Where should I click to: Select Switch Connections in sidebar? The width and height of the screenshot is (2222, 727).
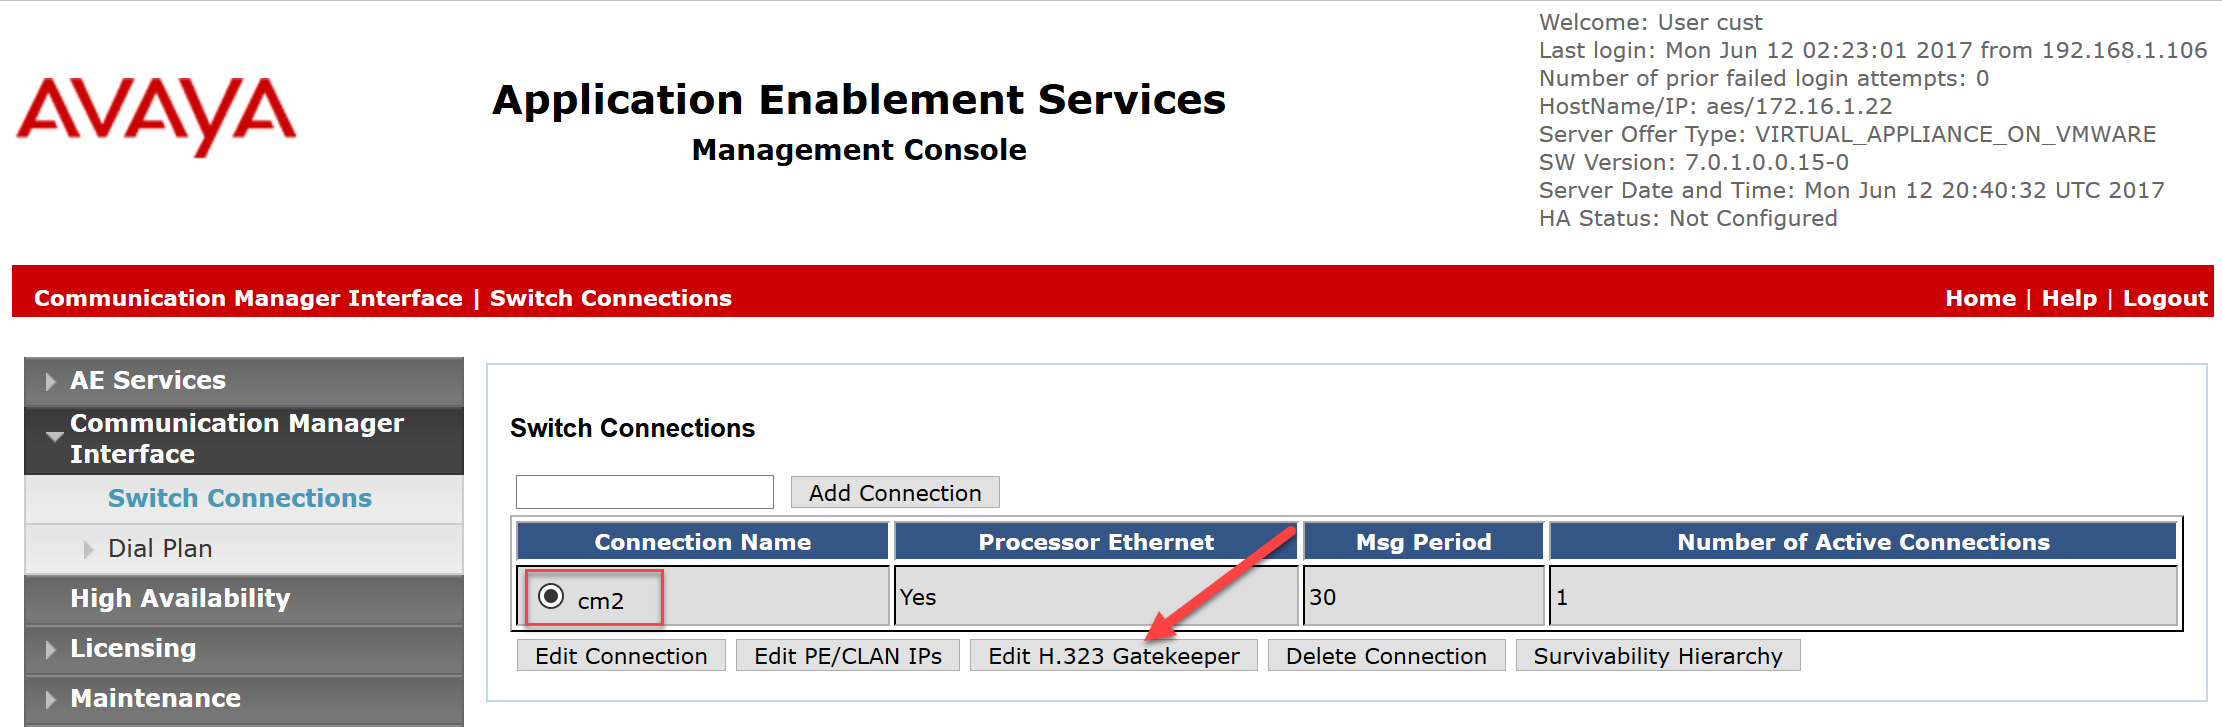point(240,498)
